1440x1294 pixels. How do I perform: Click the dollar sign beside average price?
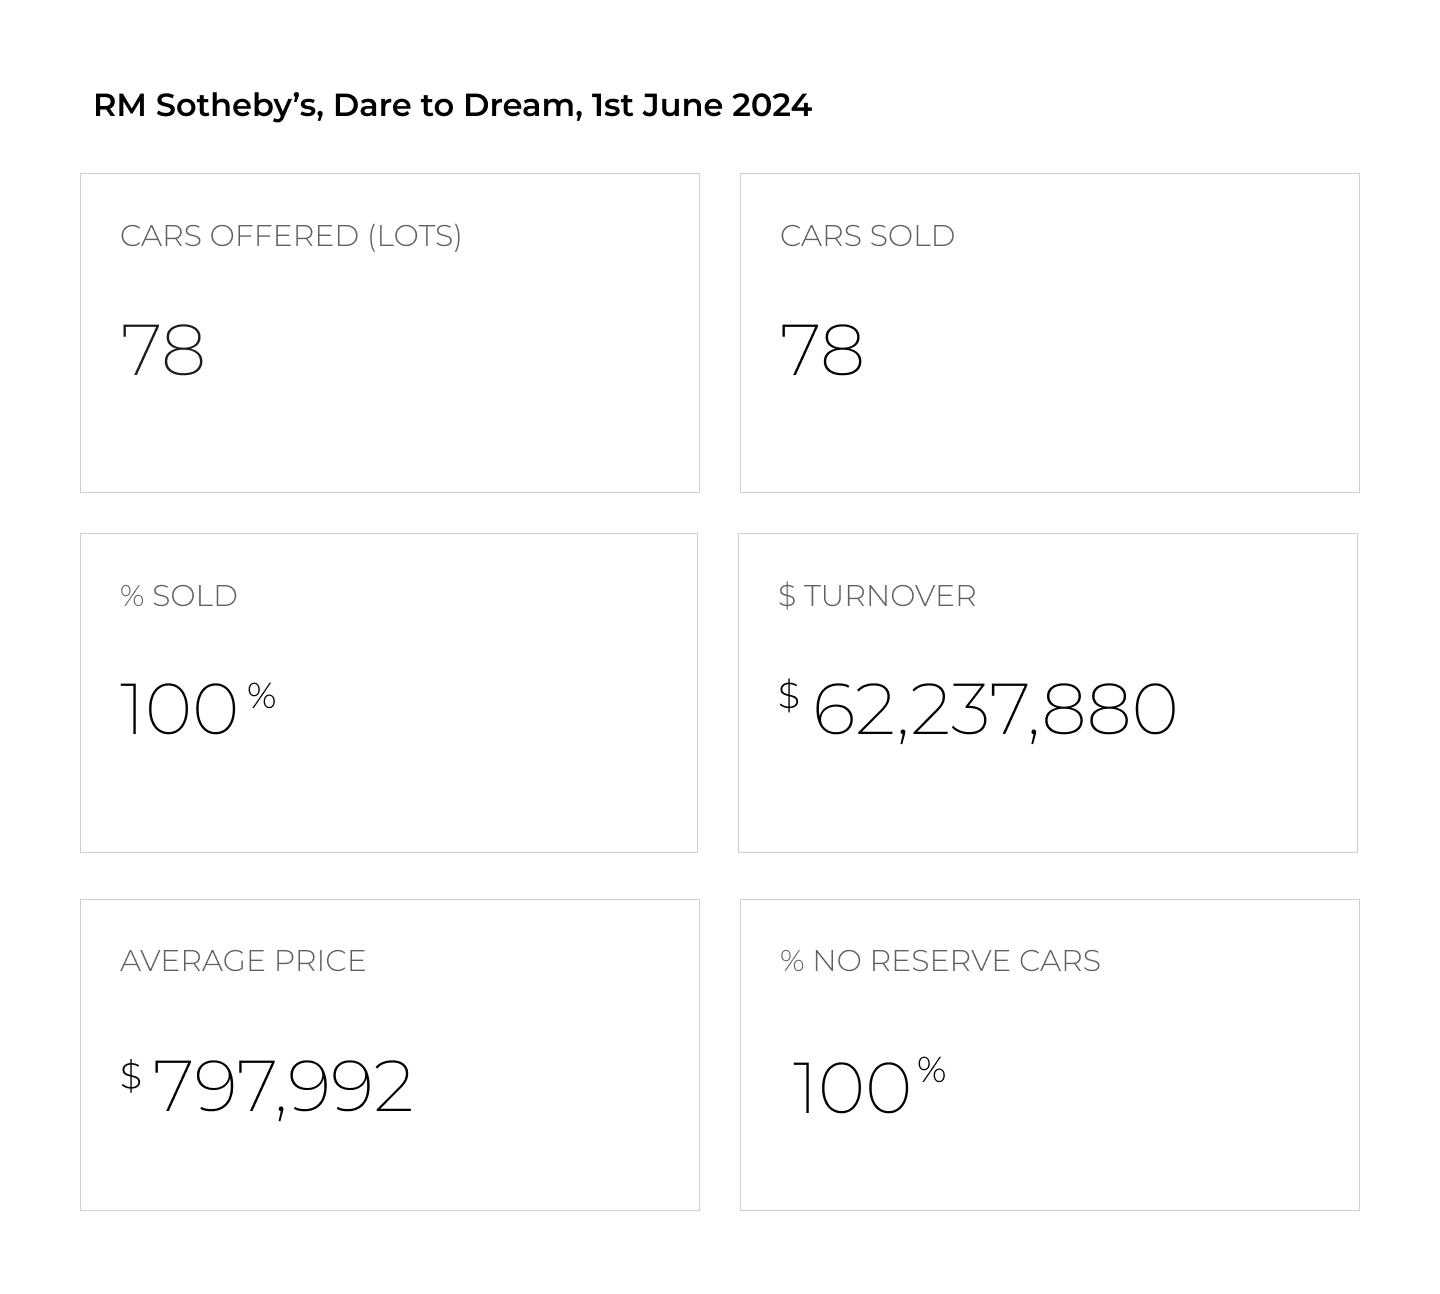click(131, 1075)
